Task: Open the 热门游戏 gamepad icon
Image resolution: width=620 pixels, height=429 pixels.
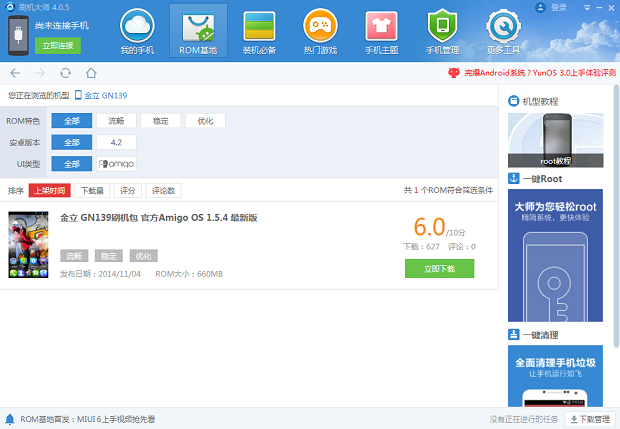Action: tap(320, 26)
